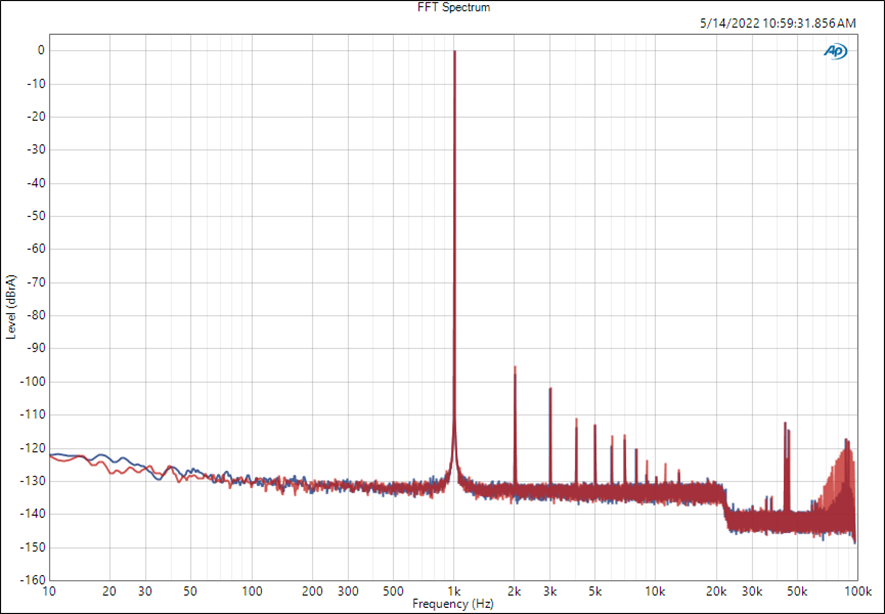The width and height of the screenshot is (885, 614).
Task: Click the frequency axis tick label "100"
Action: point(252,591)
